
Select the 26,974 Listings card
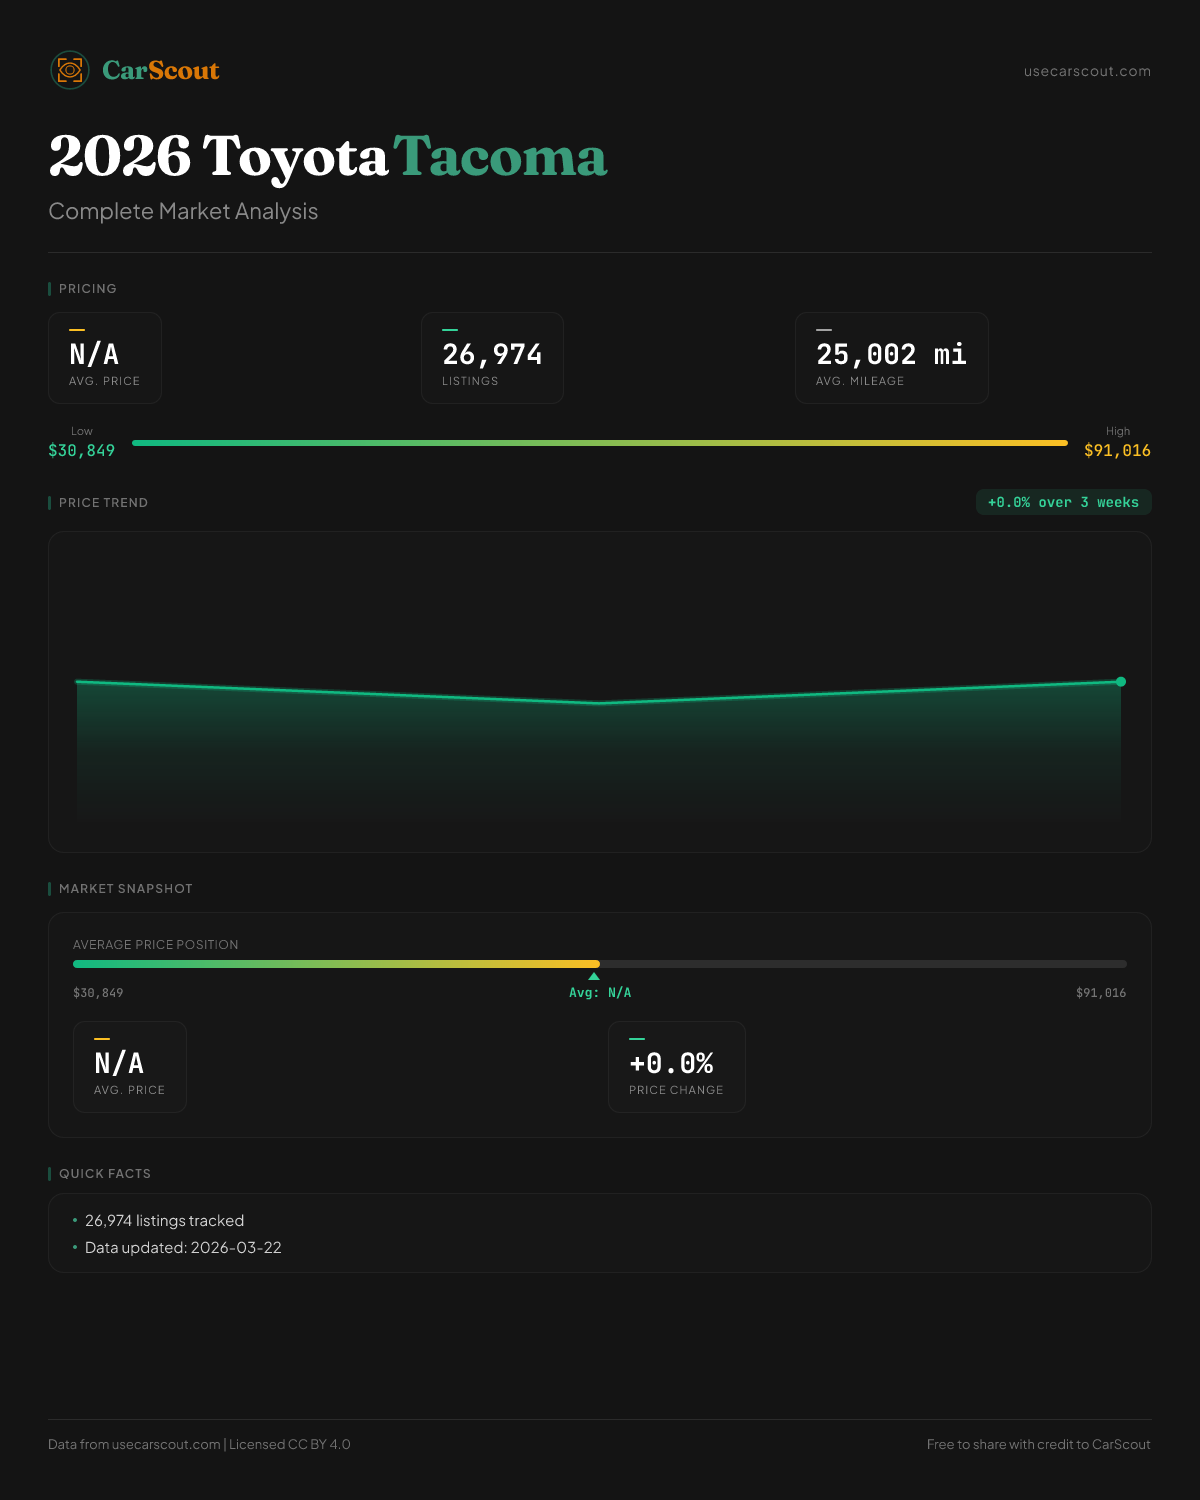click(492, 358)
